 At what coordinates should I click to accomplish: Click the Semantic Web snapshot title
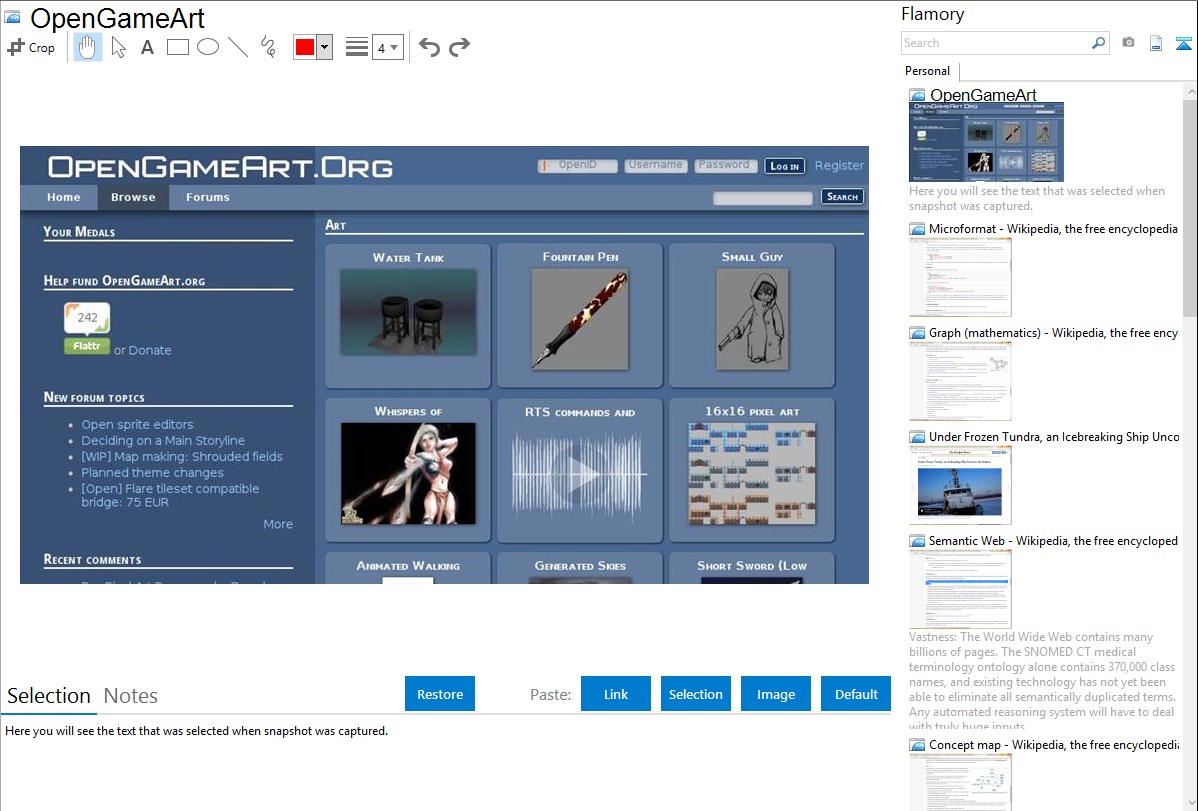point(1053,540)
